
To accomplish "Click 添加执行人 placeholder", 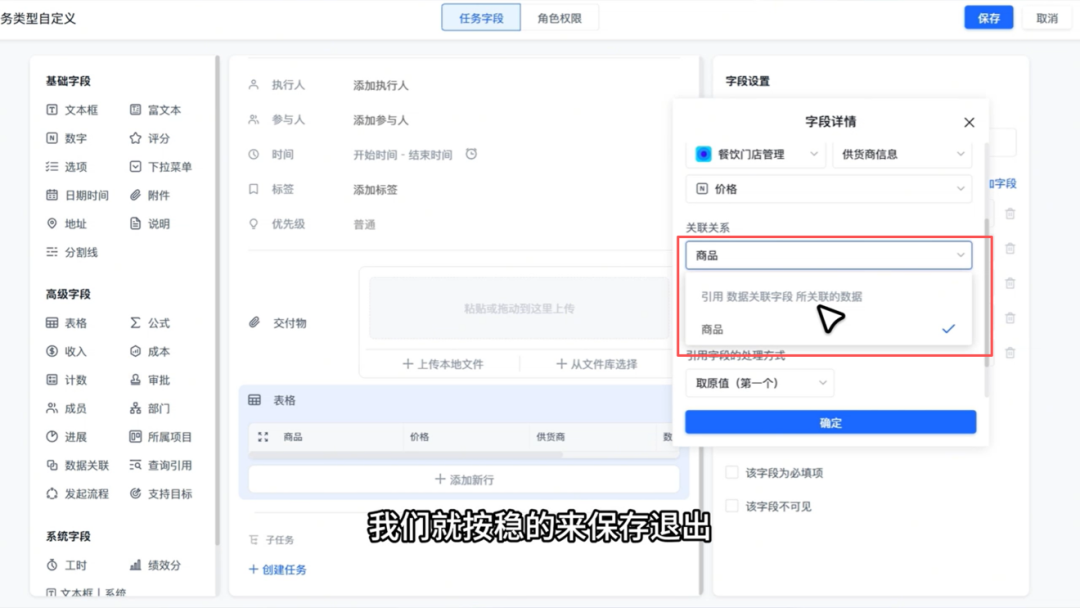I will coord(381,85).
